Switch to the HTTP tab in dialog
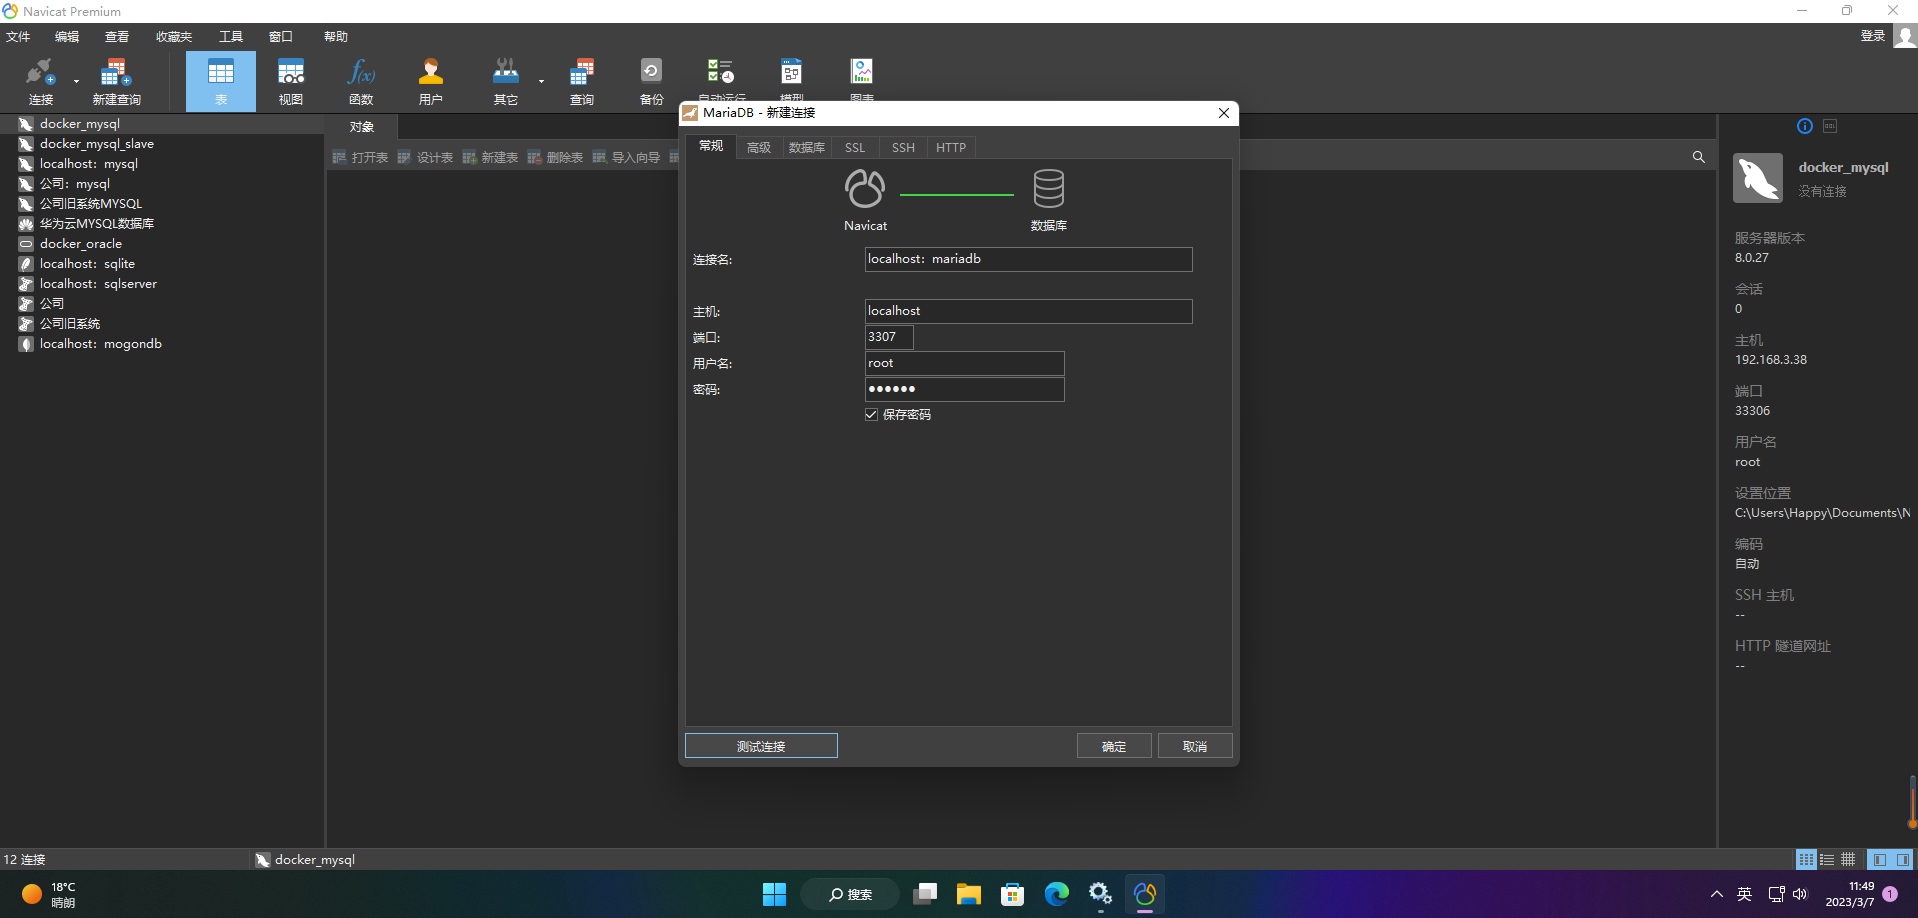This screenshot has height=918, width=1918. tap(951, 148)
